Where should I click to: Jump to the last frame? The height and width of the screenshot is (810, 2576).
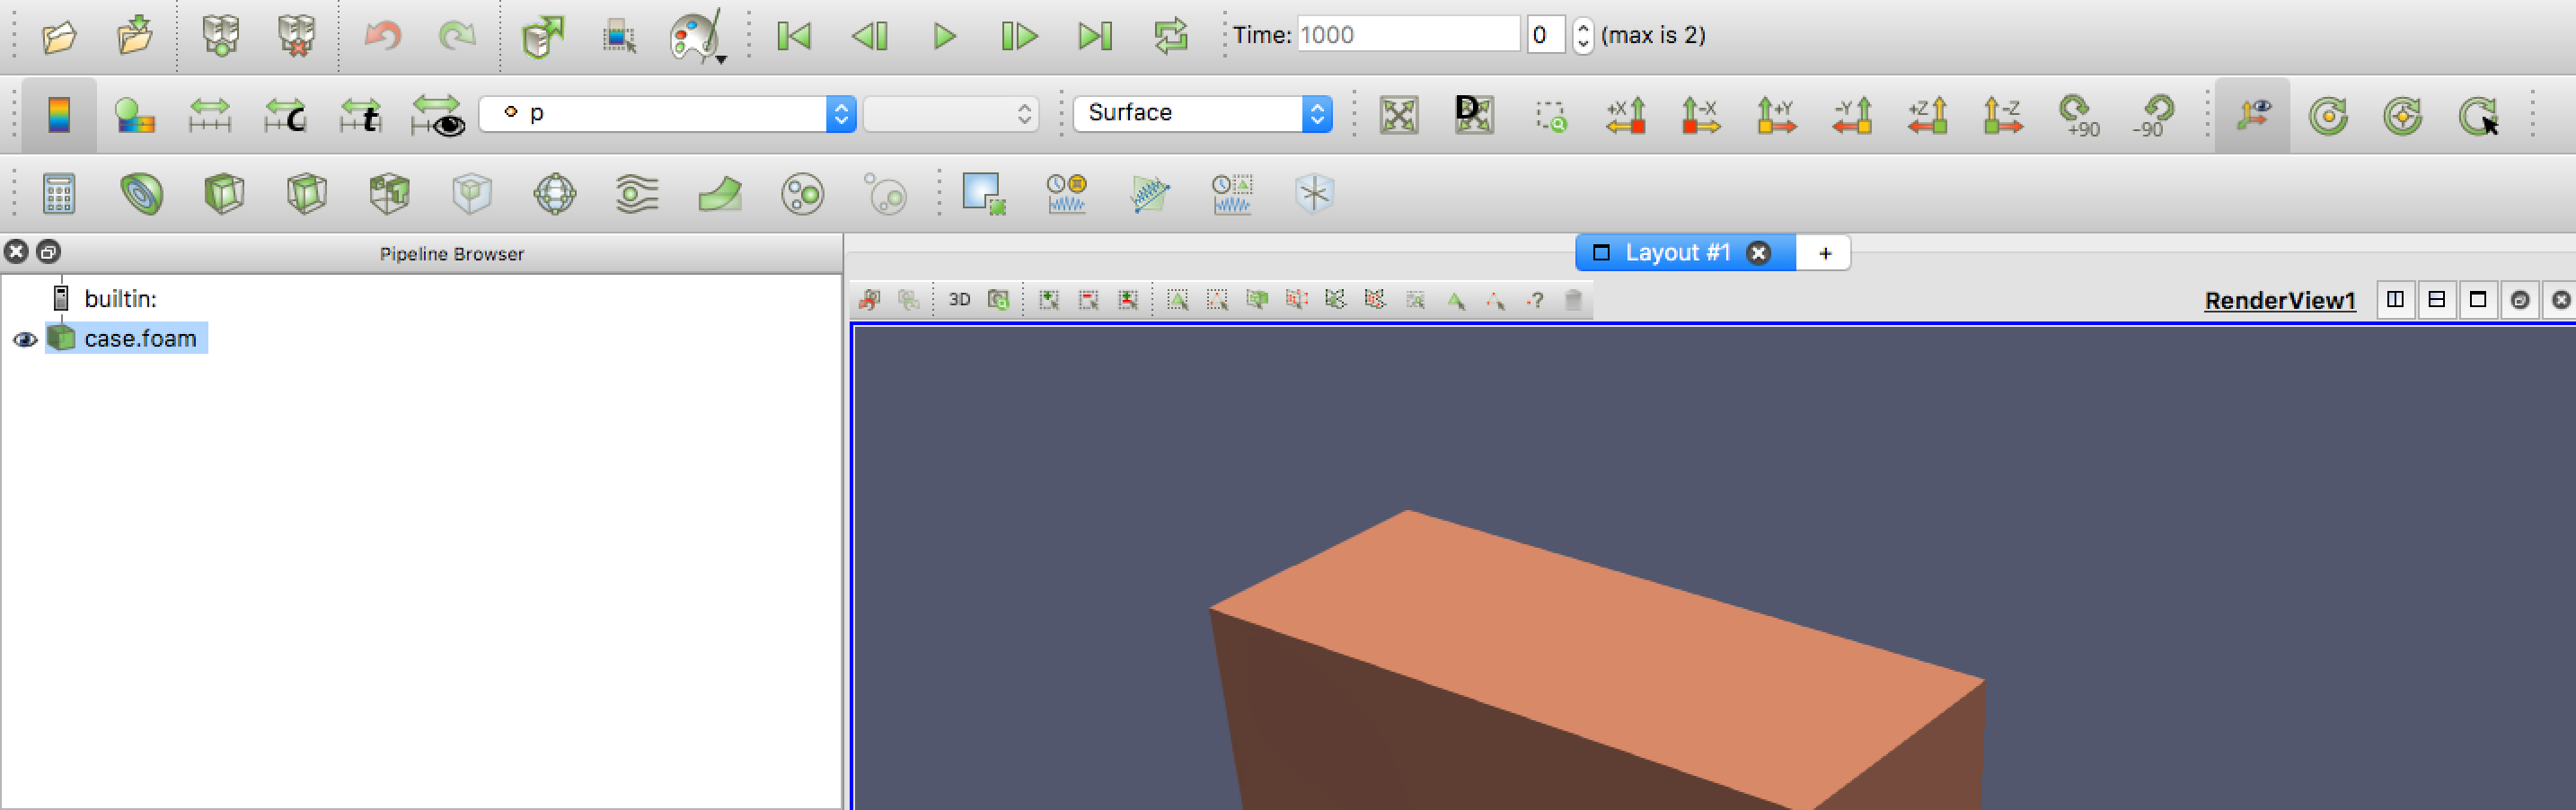[x=1095, y=37]
